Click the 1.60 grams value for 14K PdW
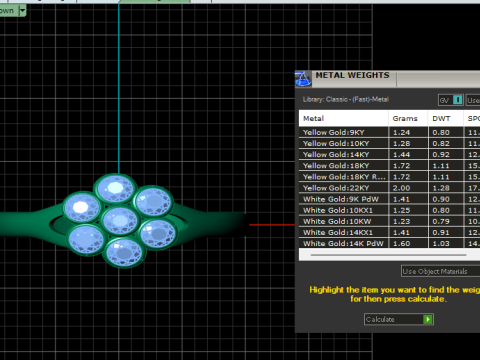This screenshot has height=360, width=480. [x=401, y=244]
